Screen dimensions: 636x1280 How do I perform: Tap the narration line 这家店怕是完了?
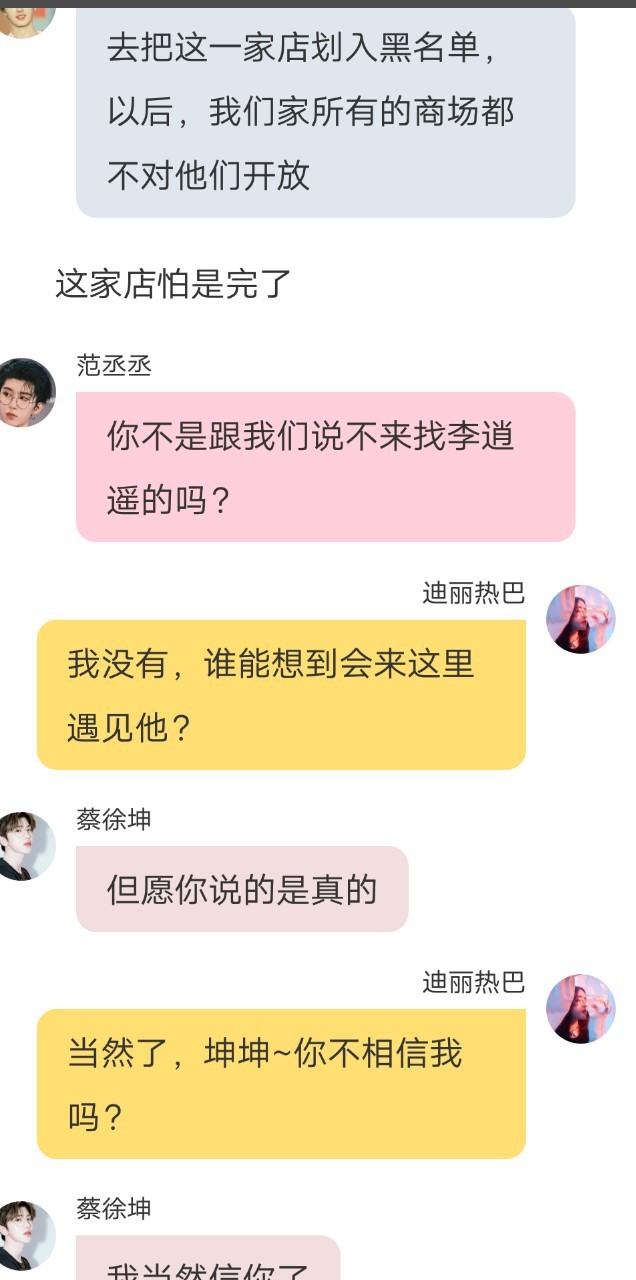coord(173,285)
